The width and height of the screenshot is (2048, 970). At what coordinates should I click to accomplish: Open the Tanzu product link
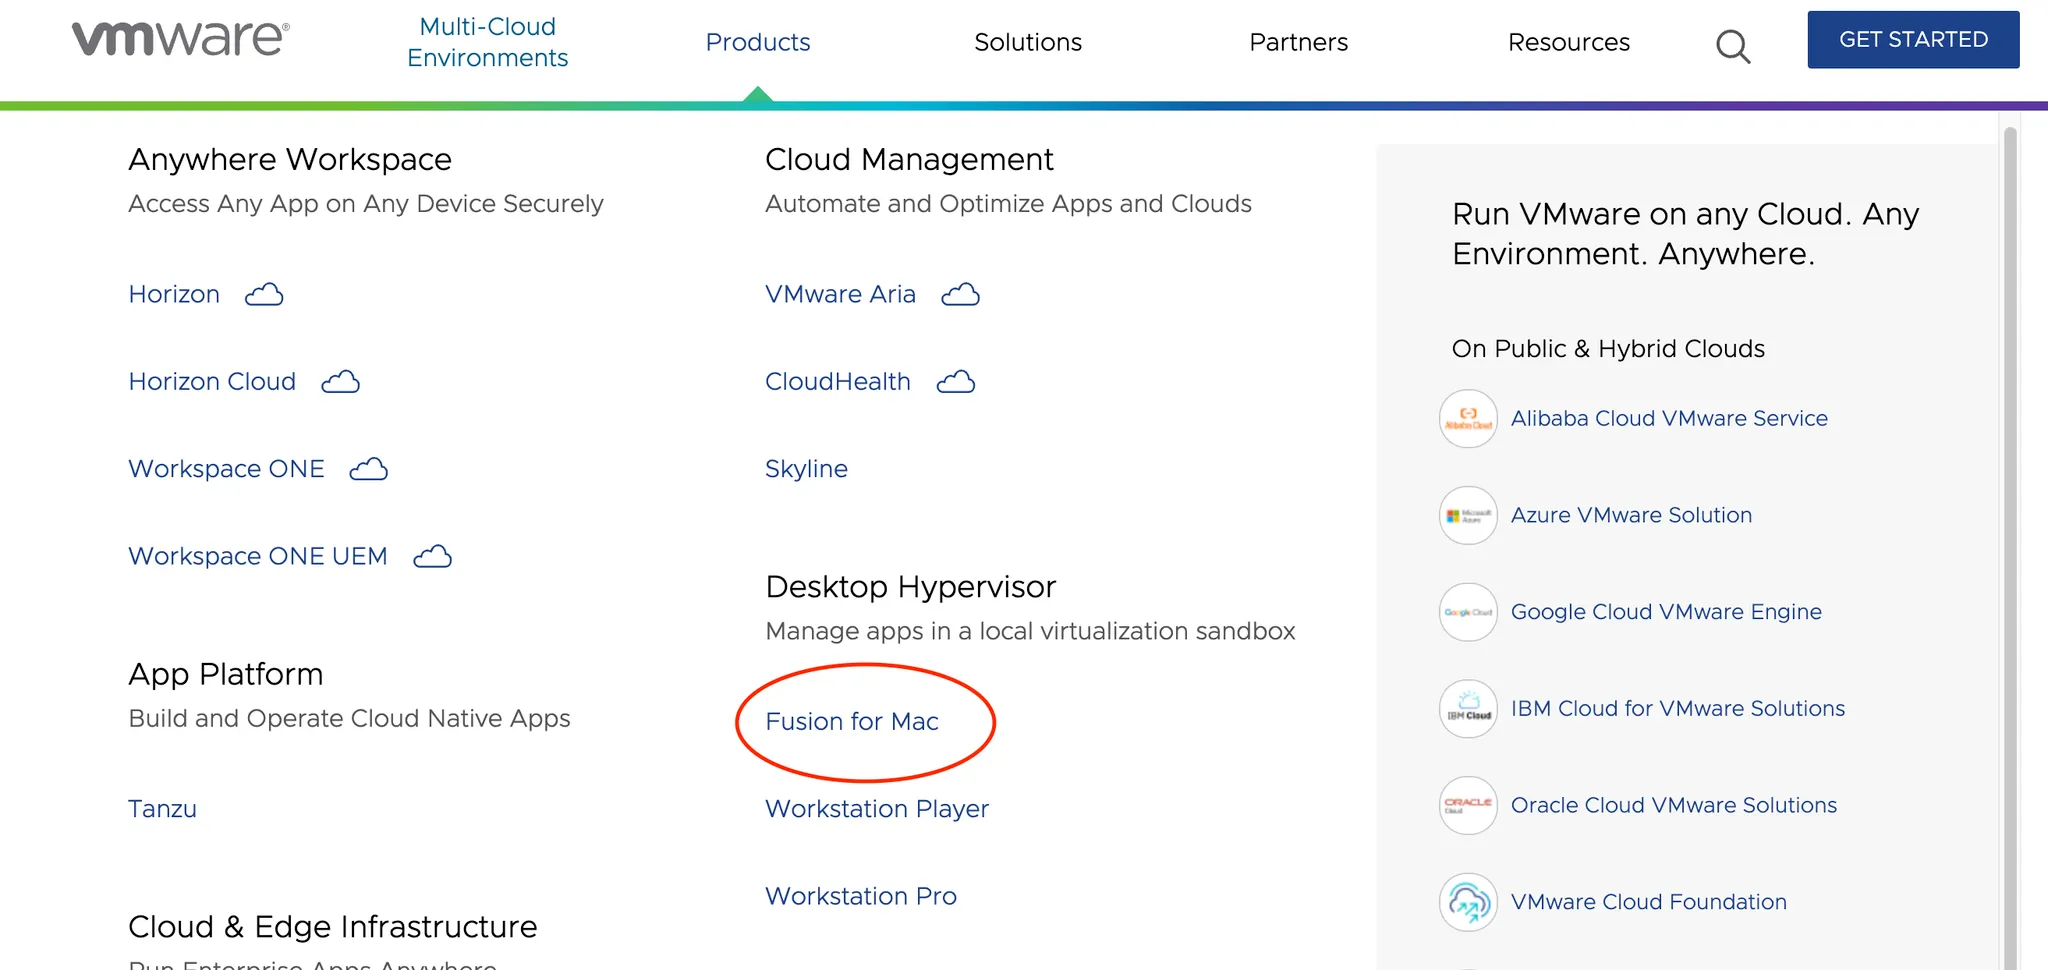click(x=162, y=809)
